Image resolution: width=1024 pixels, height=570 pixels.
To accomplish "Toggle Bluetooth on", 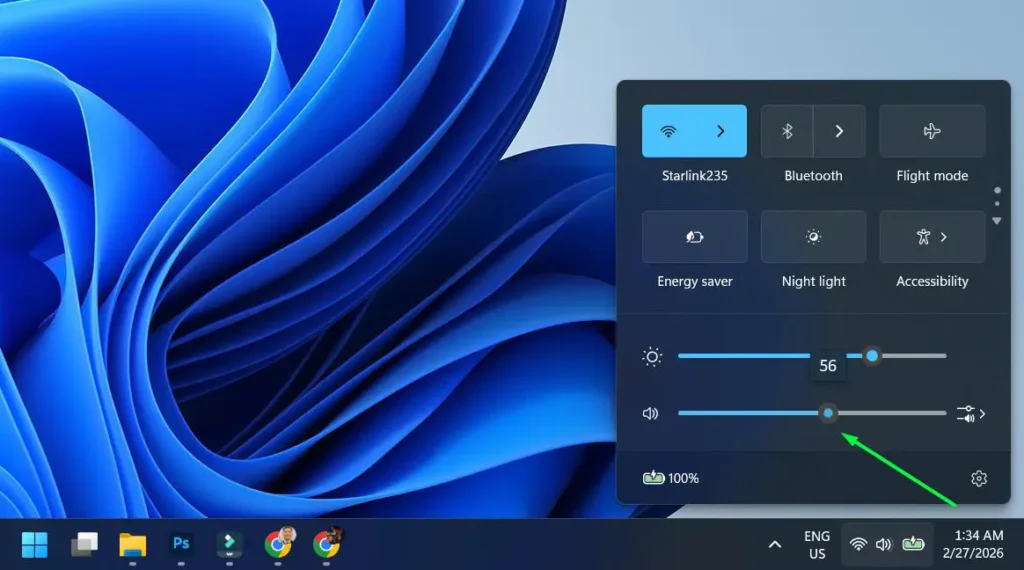I will (787, 131).
